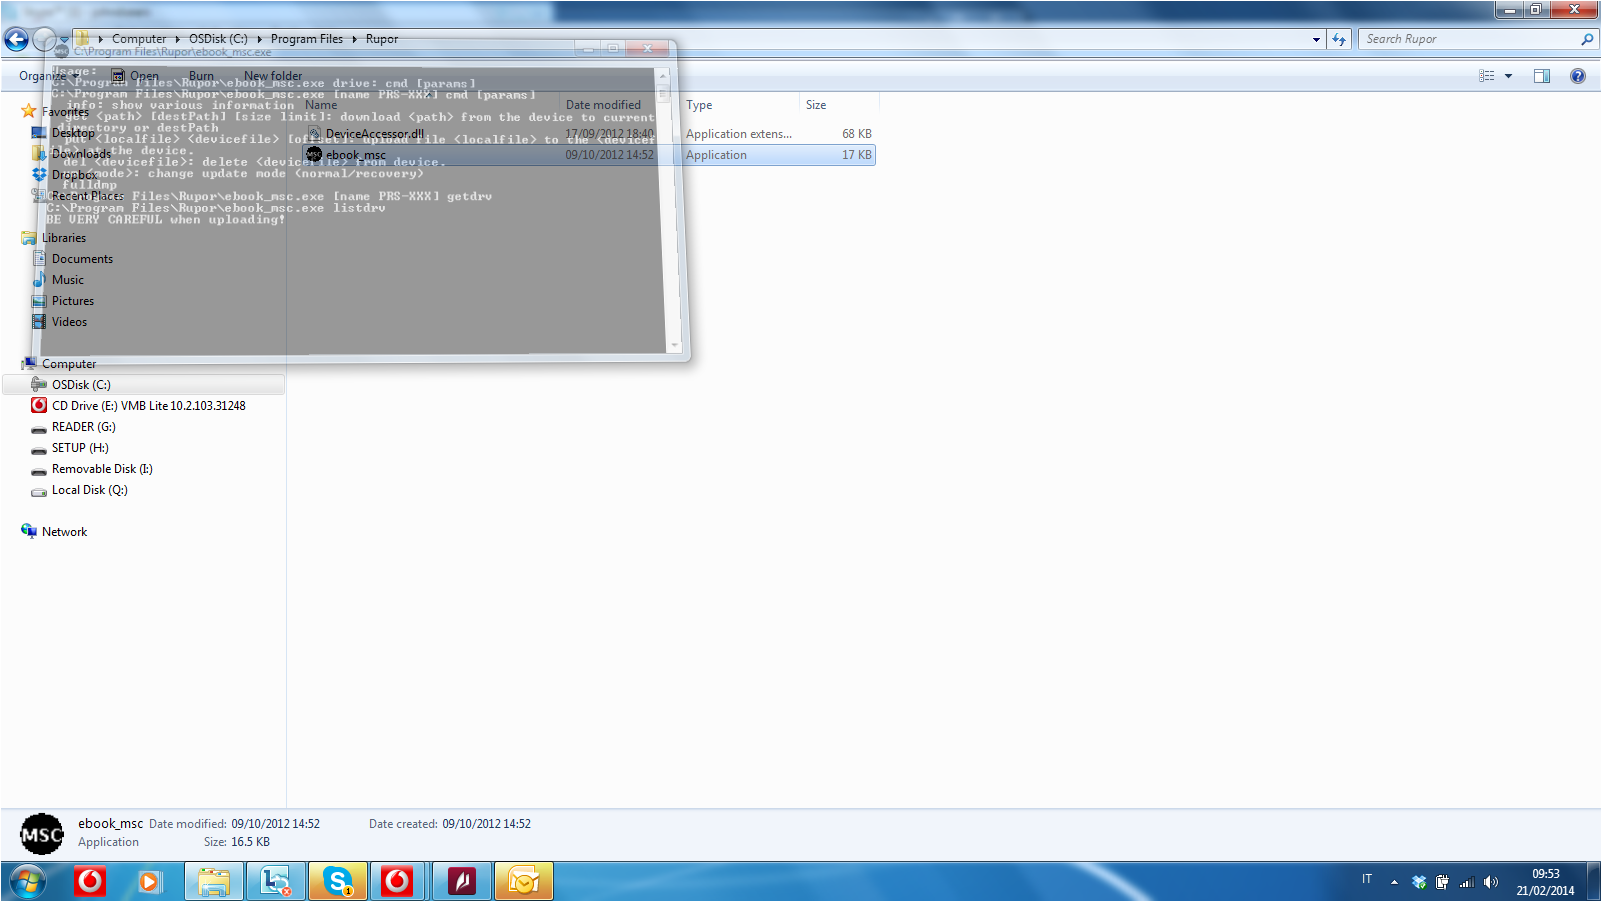Open the Pictures library

point(73,301)
